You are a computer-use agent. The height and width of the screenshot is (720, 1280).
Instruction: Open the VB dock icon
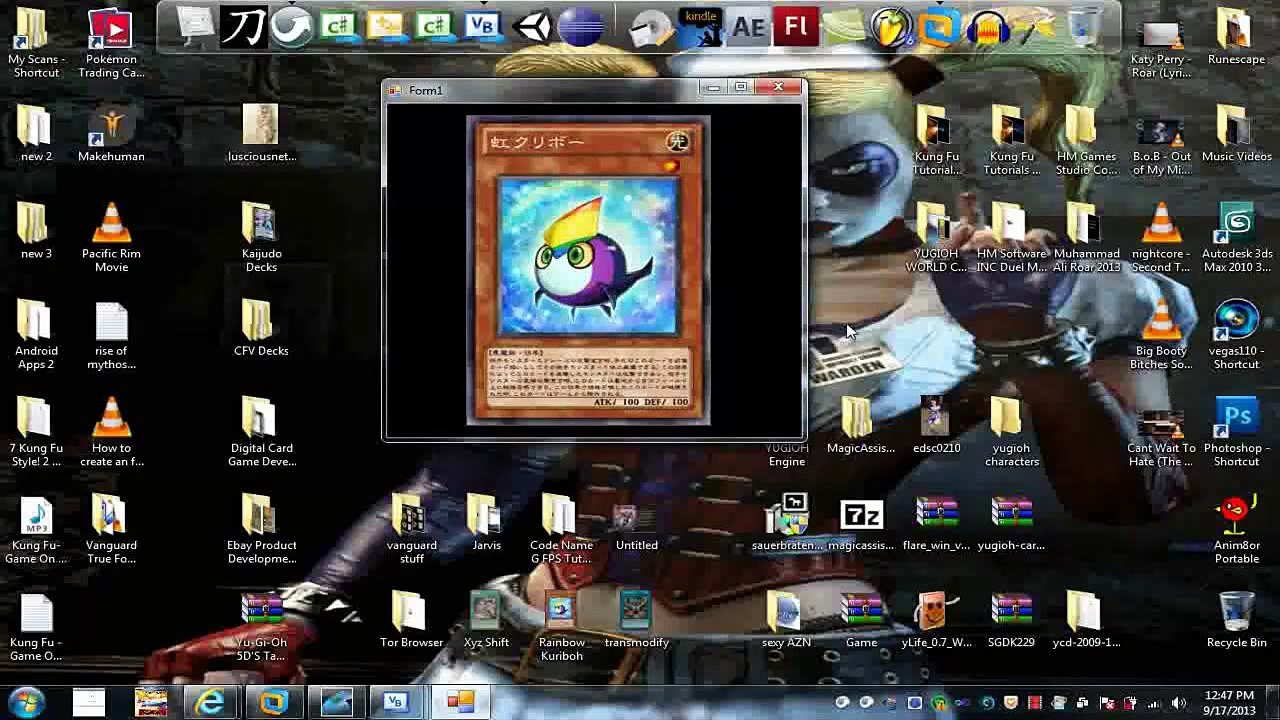pos(483,27)
